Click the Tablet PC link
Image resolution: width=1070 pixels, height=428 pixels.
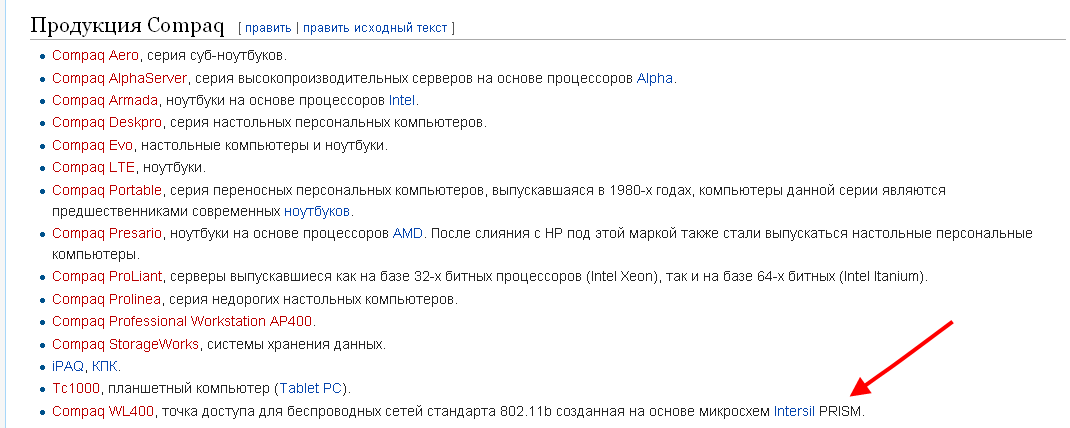tap(310, 389)
